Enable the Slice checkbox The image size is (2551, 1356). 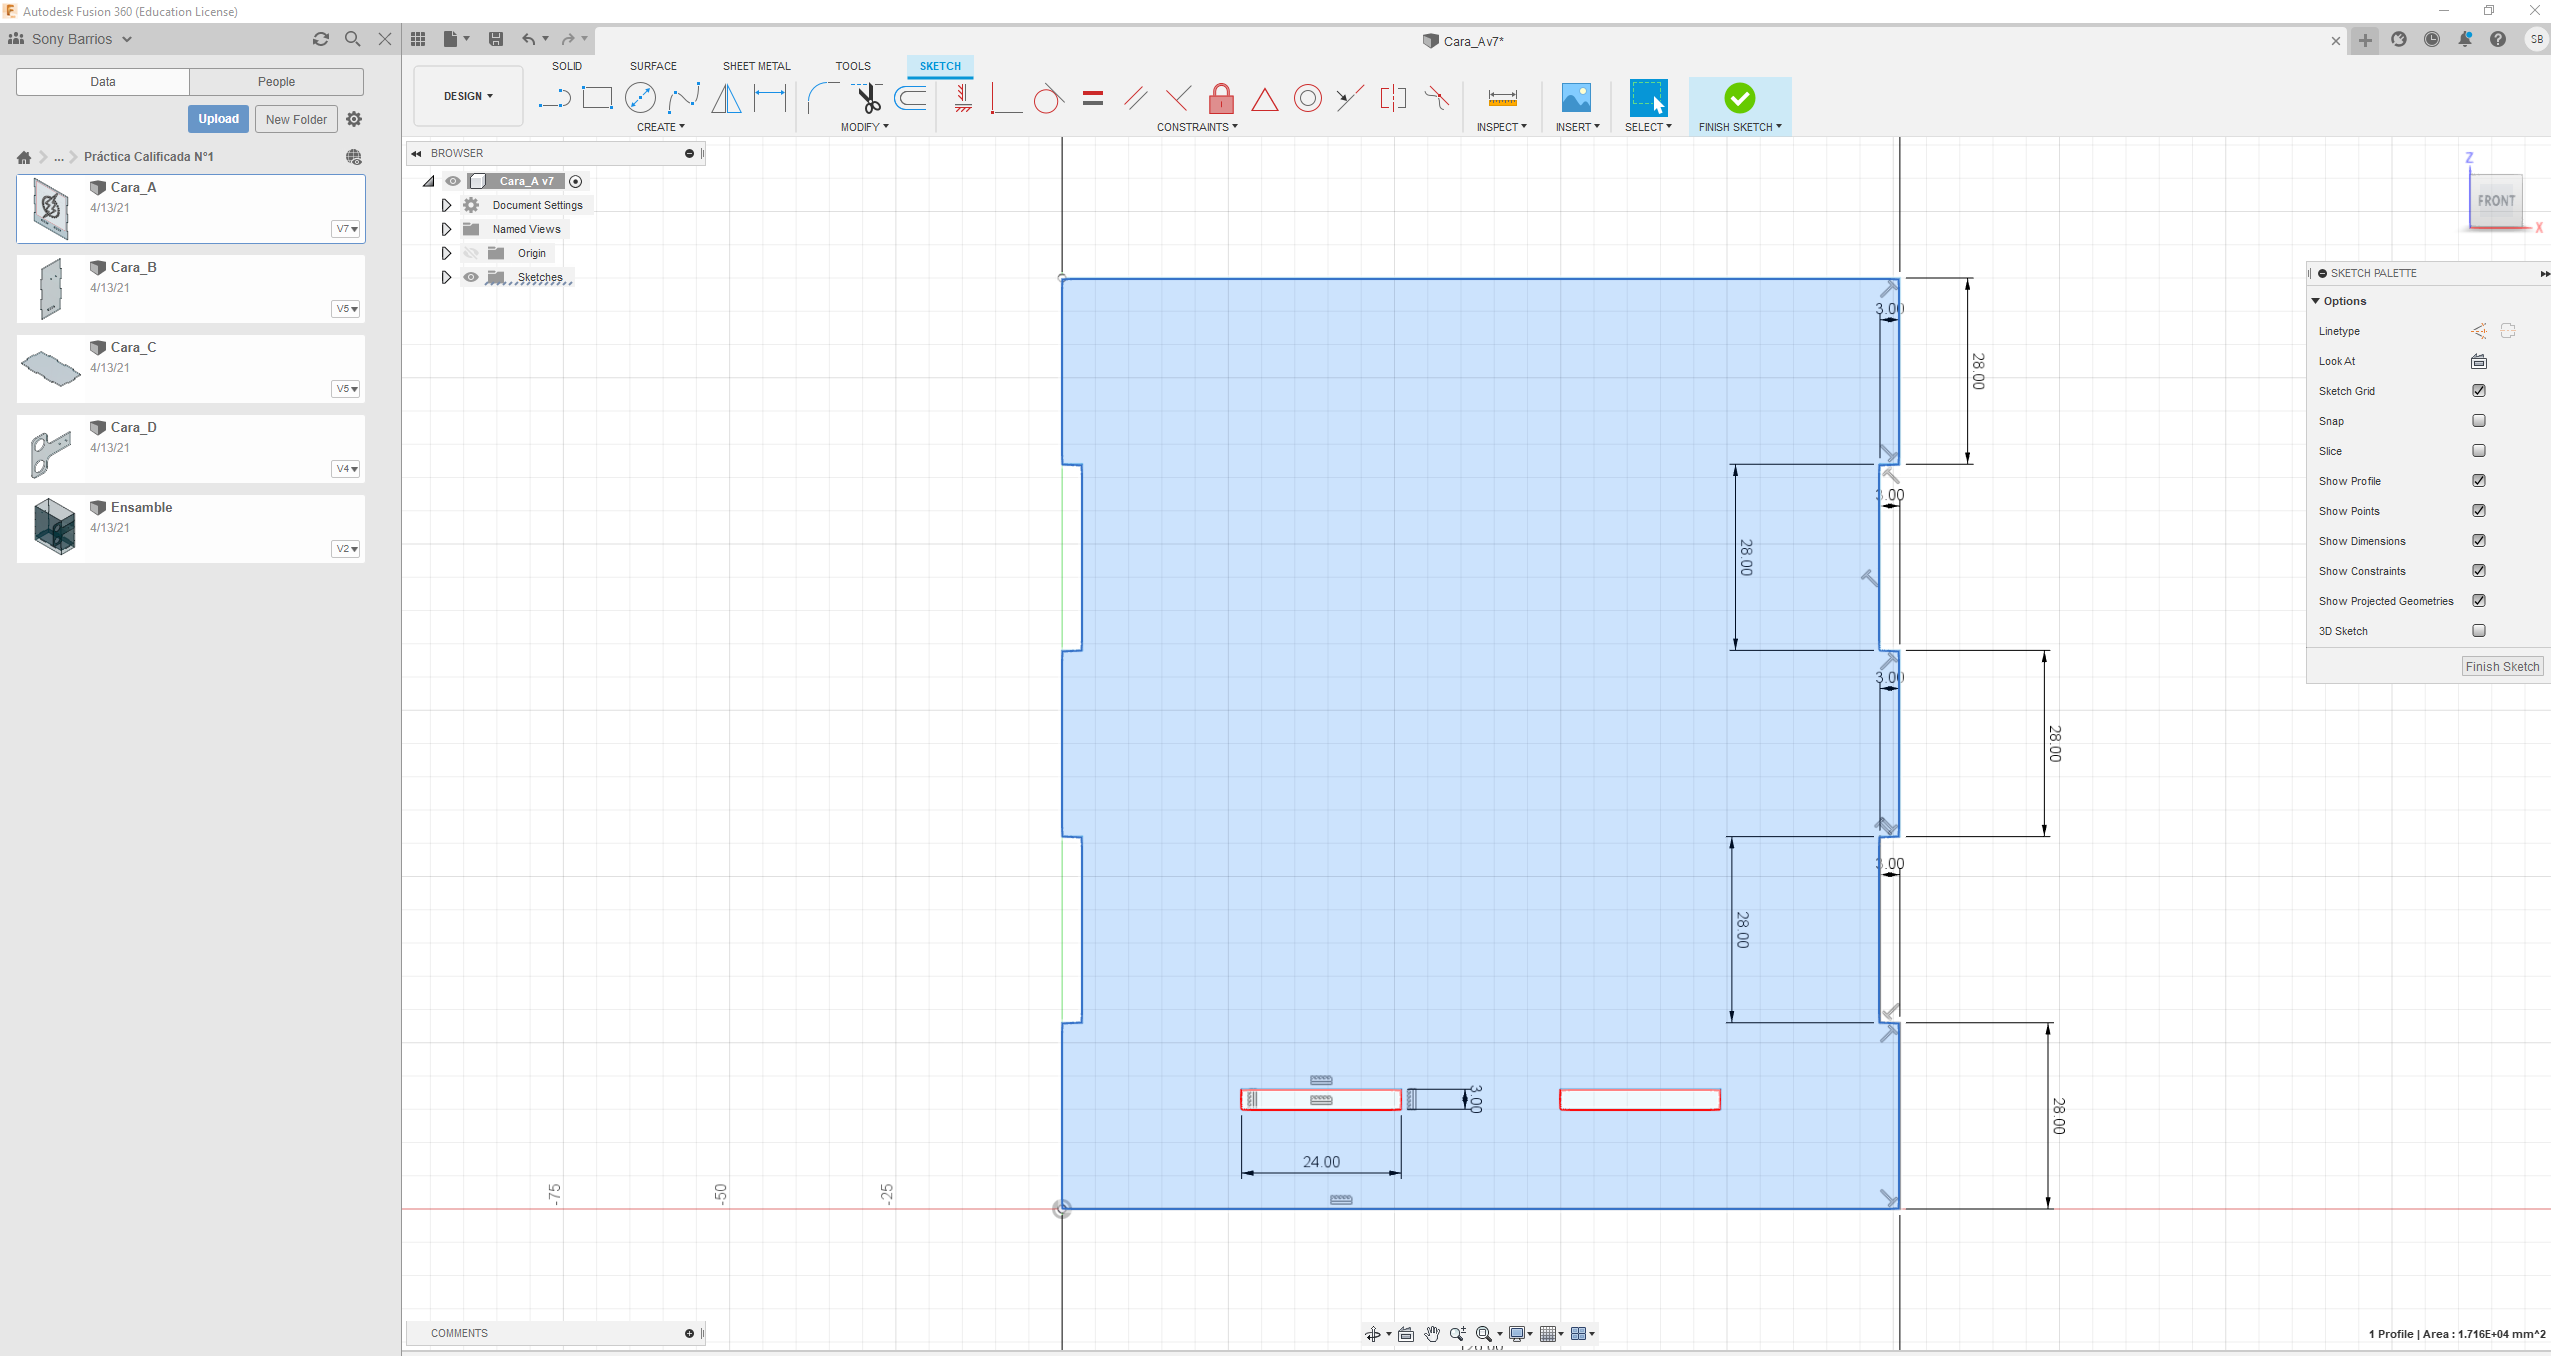[2479, 450]
